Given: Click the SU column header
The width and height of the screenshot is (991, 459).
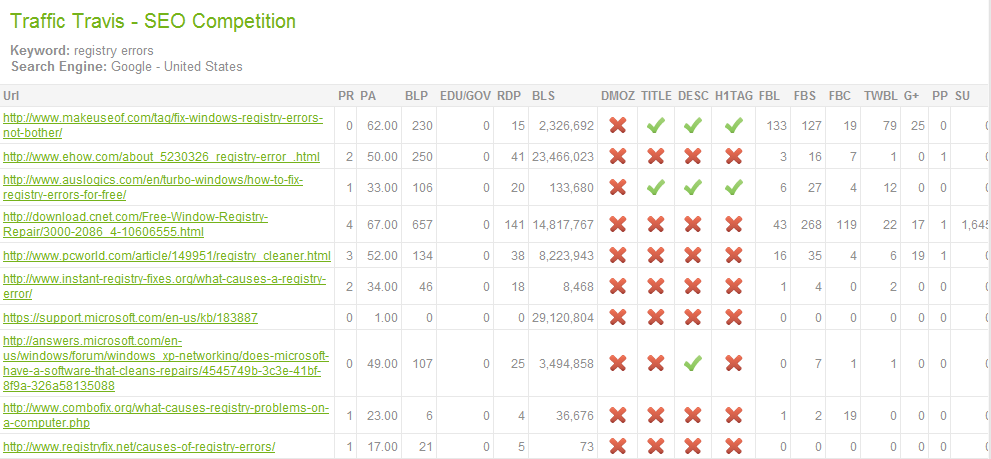Looking at the screenshot, I should coord(962,96).
